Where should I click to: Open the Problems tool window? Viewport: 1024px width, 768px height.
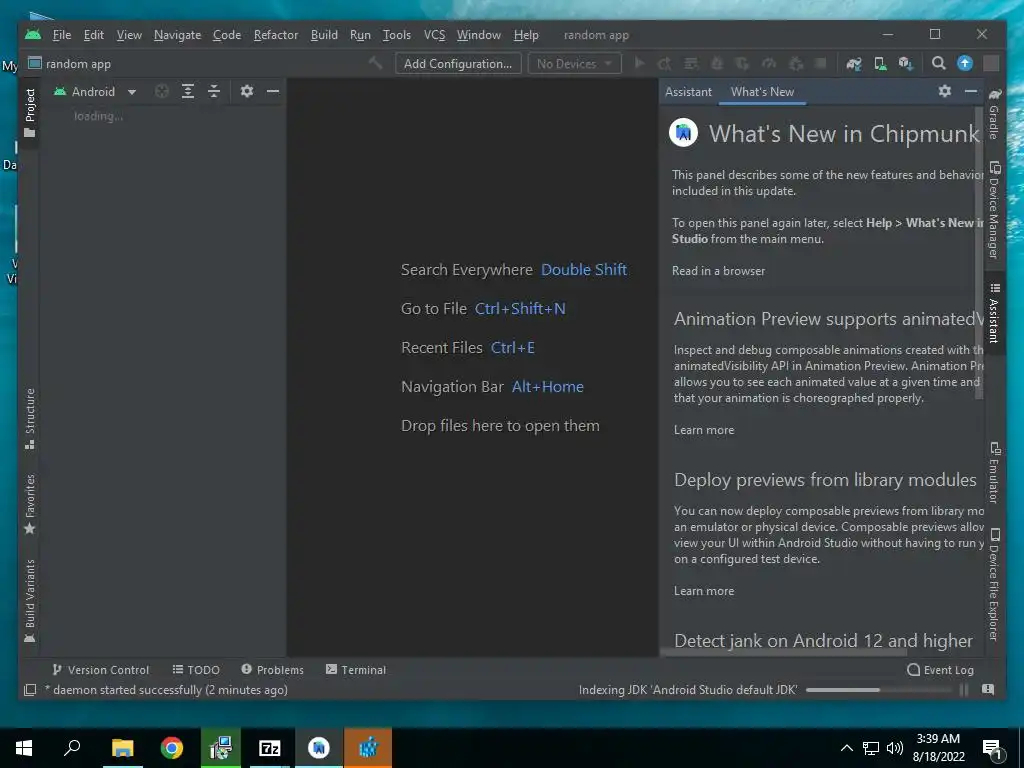coord(272,670)
